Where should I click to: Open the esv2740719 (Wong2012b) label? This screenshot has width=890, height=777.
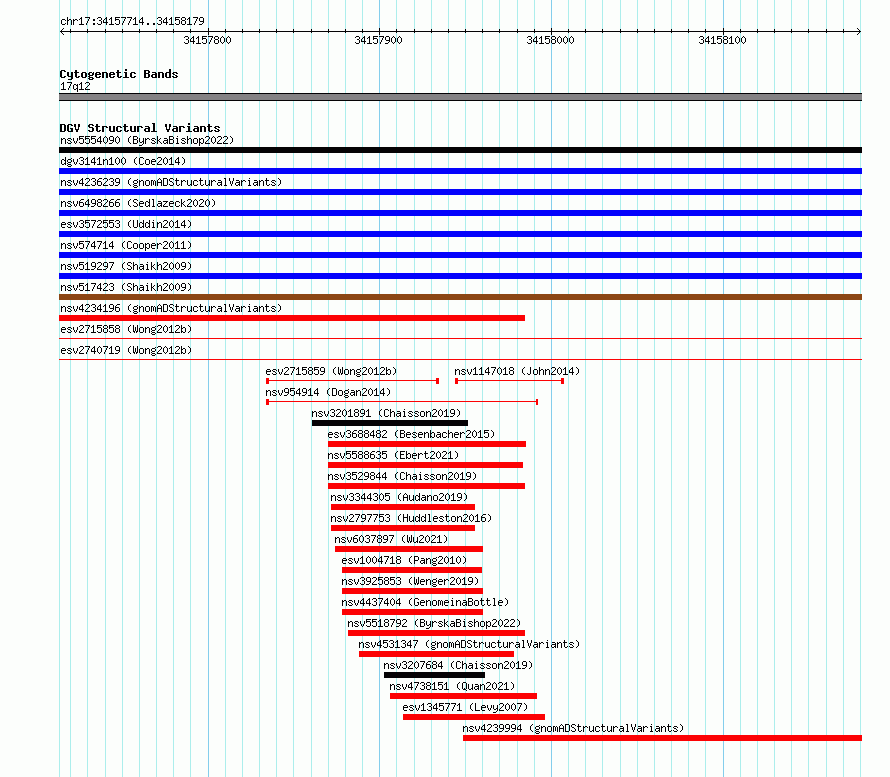click(x=126, y=350)
